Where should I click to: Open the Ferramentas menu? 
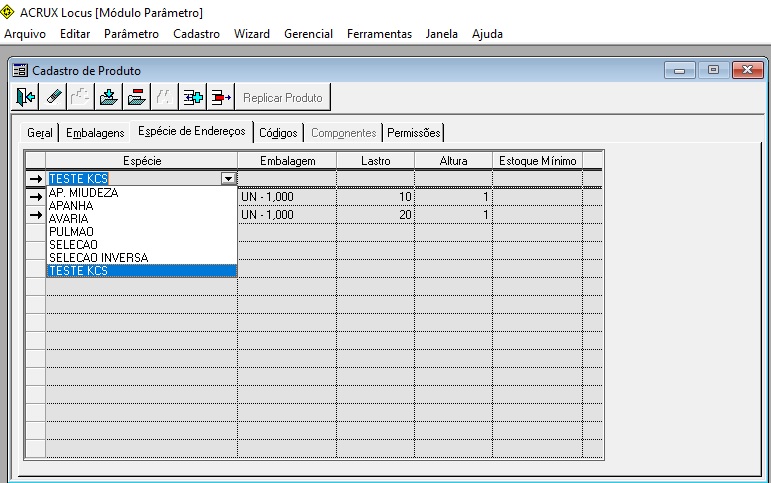[x=379, y=34]
